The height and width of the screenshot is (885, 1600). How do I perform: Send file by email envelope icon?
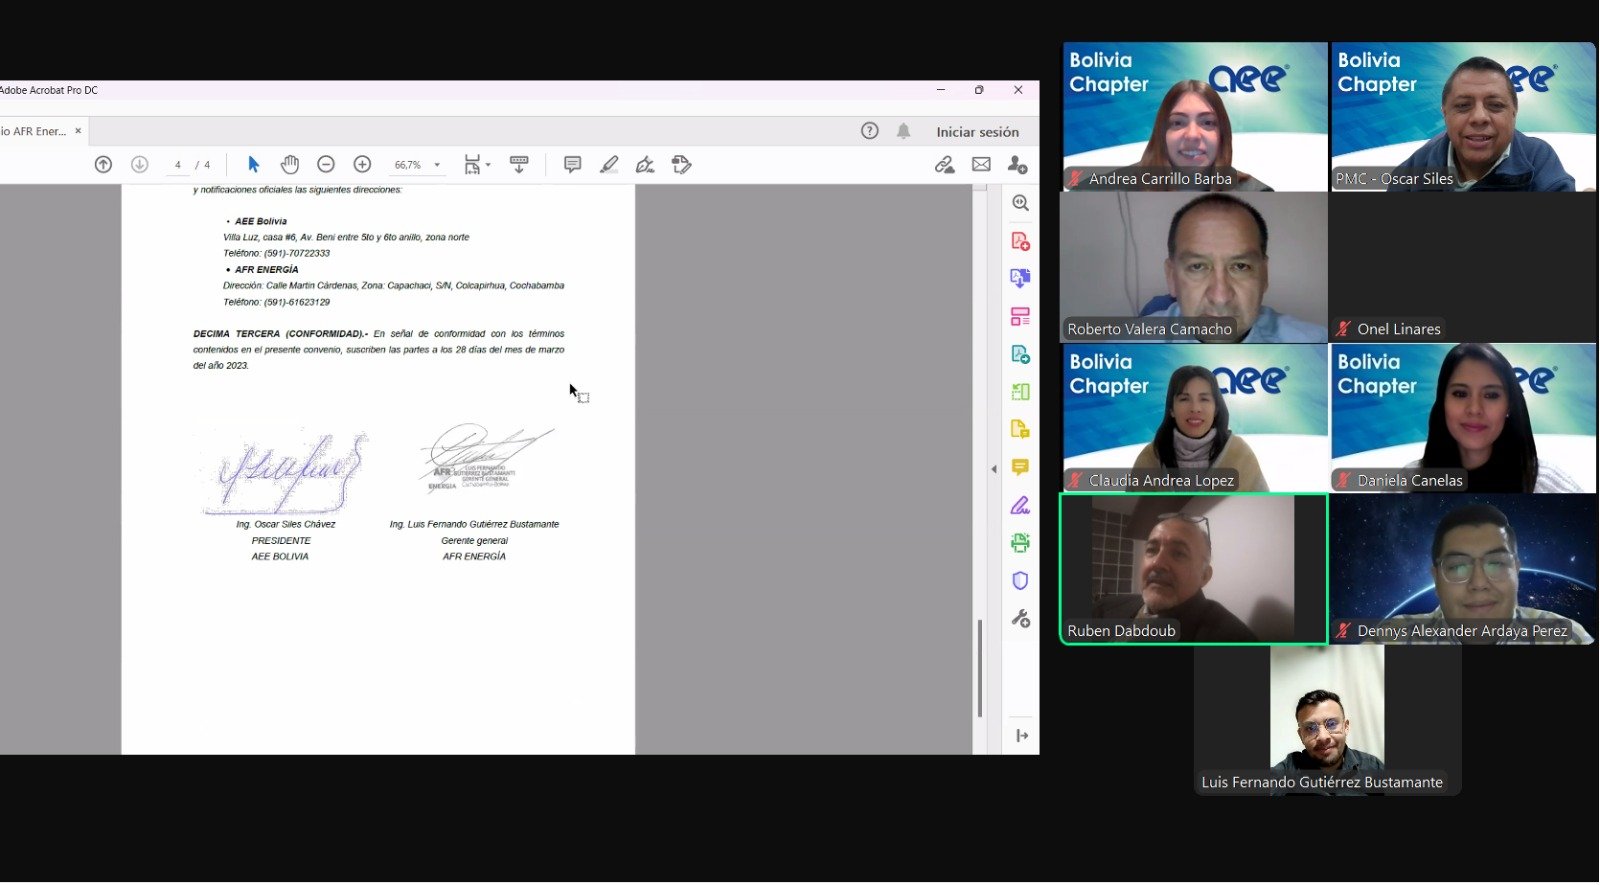coord(981,165)
